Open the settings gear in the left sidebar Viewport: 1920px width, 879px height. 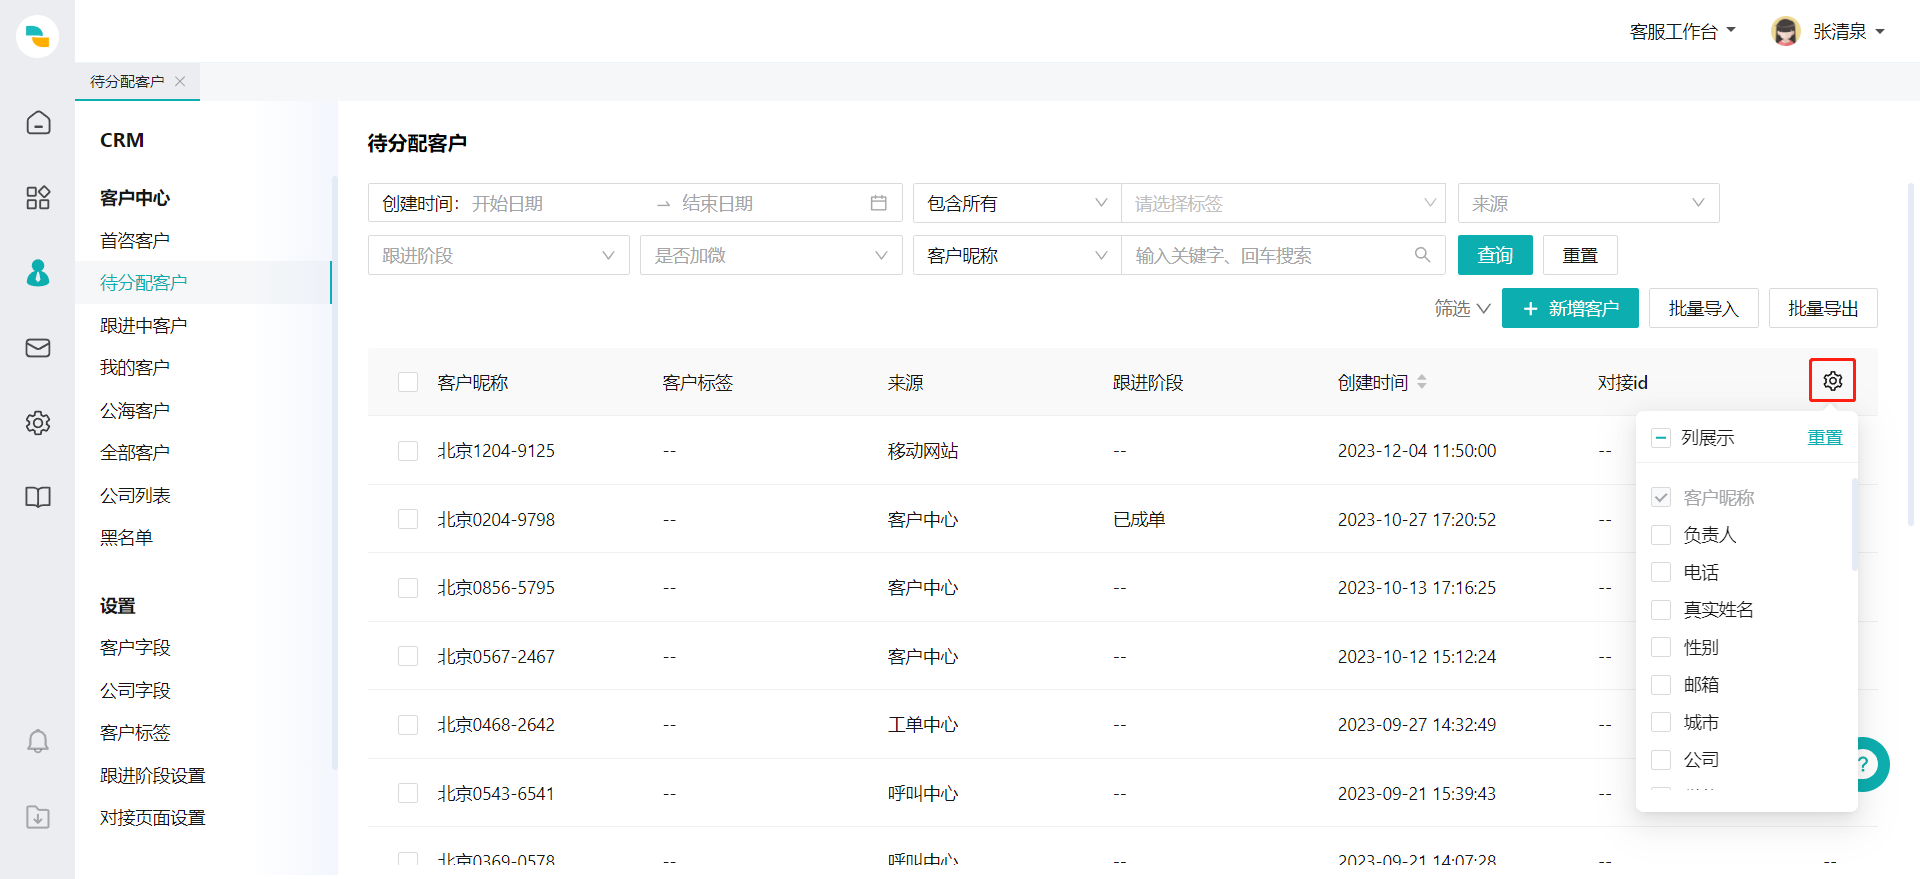(38, 423)
